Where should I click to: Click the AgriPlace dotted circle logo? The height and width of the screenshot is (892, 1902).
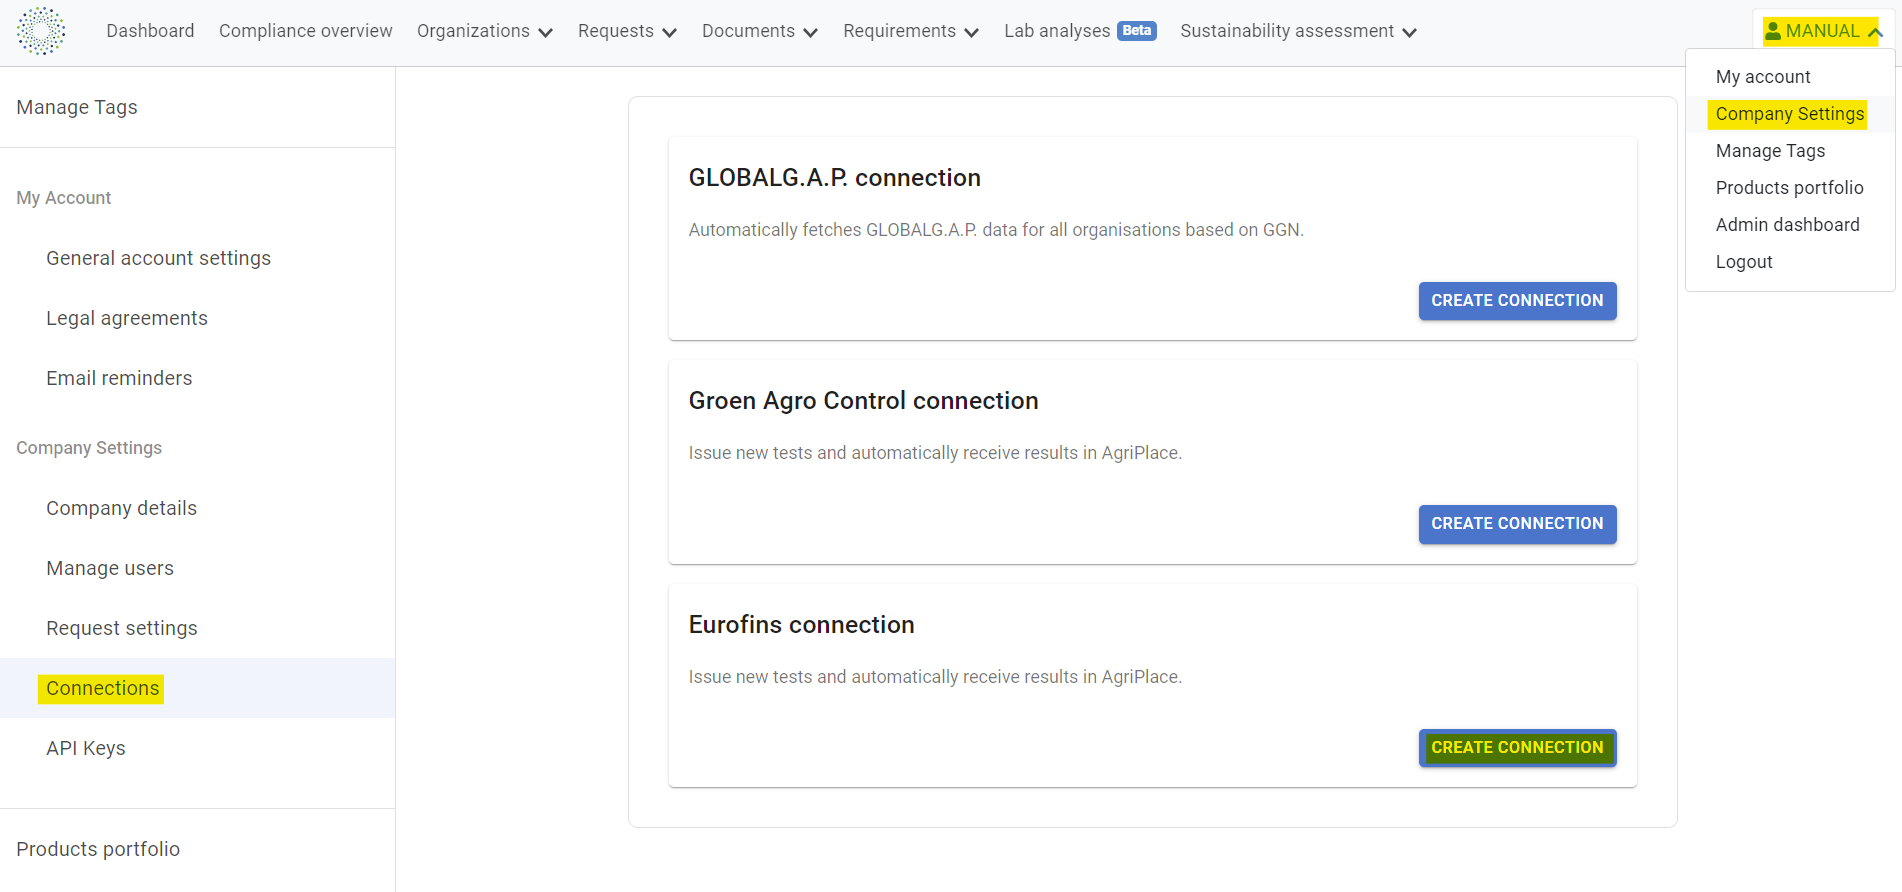point(41,31)
